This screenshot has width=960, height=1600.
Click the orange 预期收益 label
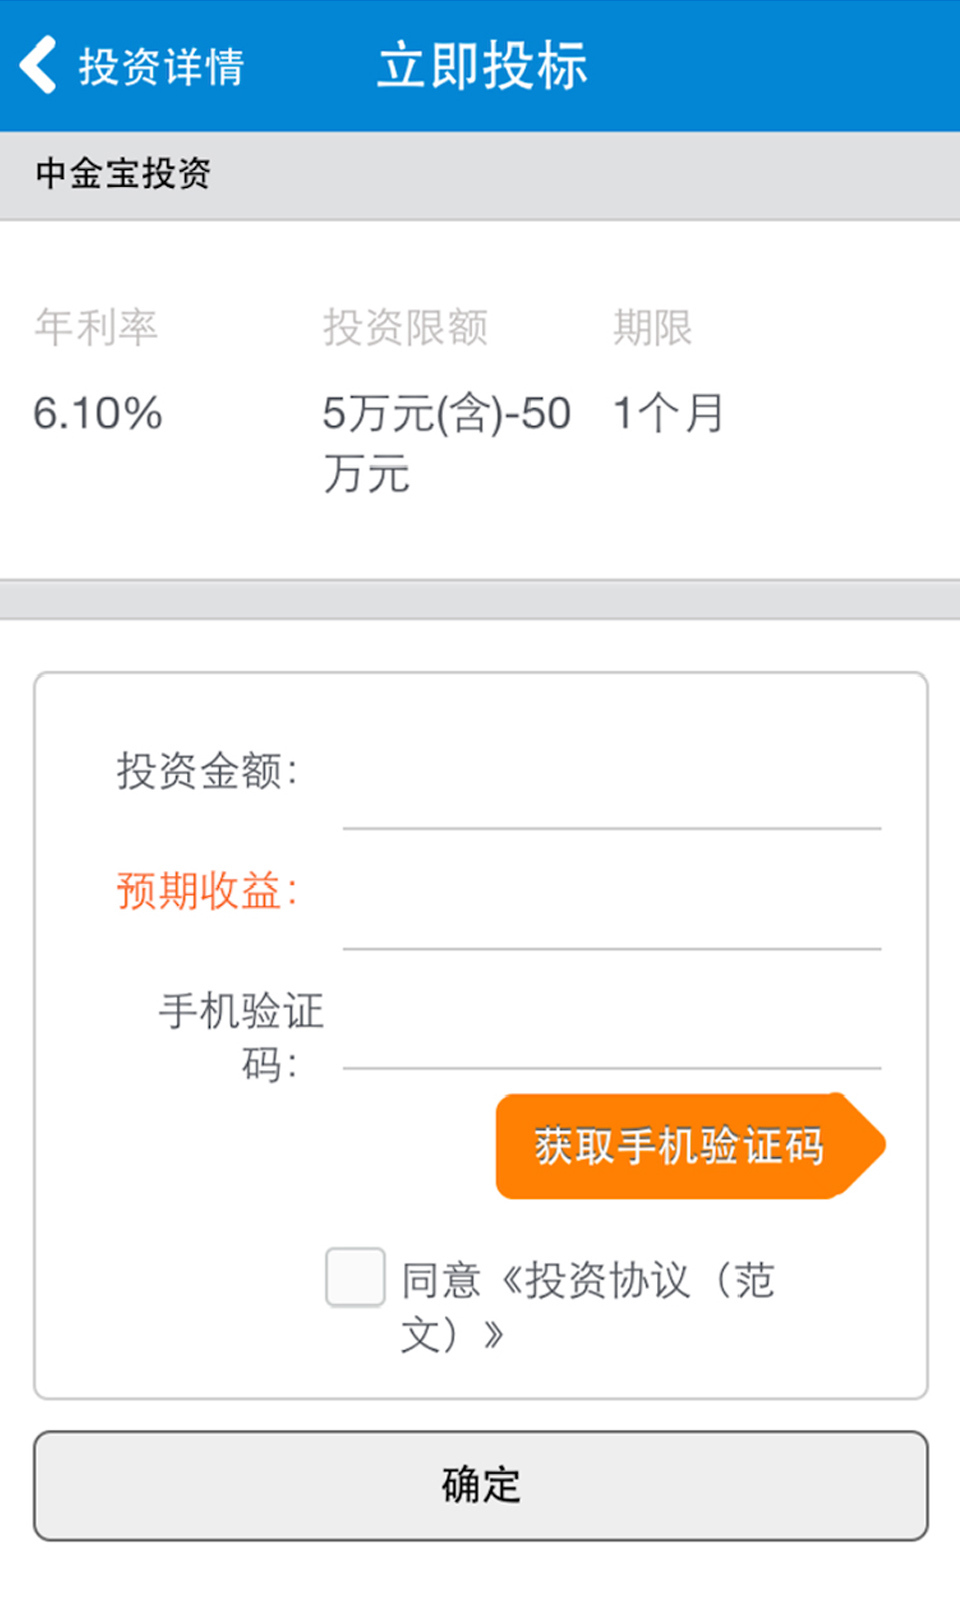point(207,891)
